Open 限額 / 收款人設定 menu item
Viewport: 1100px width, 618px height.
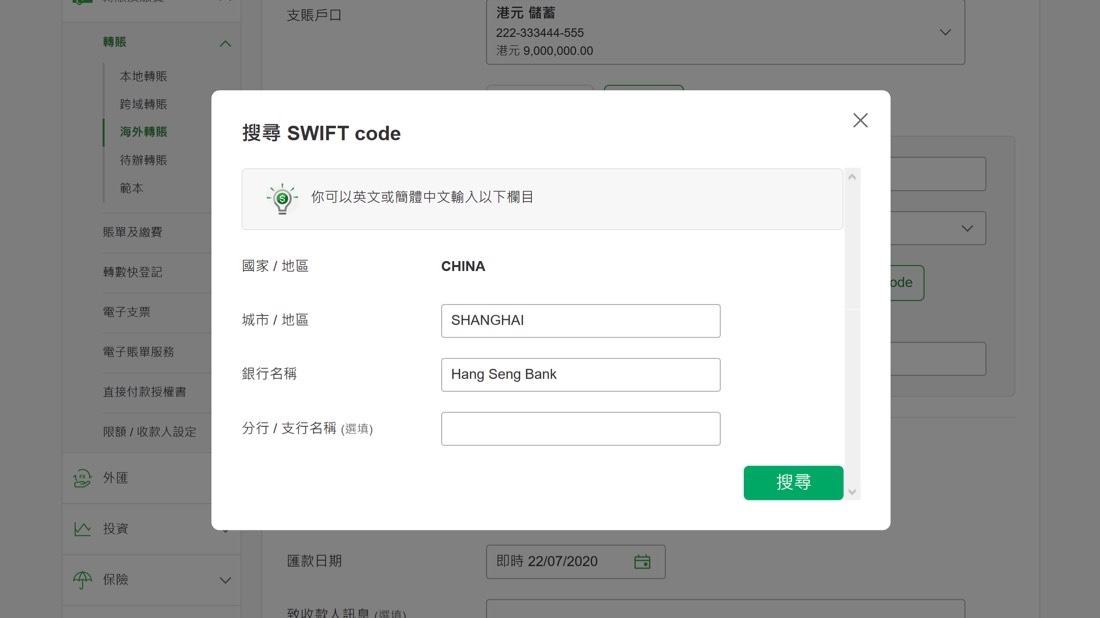[x=149, y=432]
